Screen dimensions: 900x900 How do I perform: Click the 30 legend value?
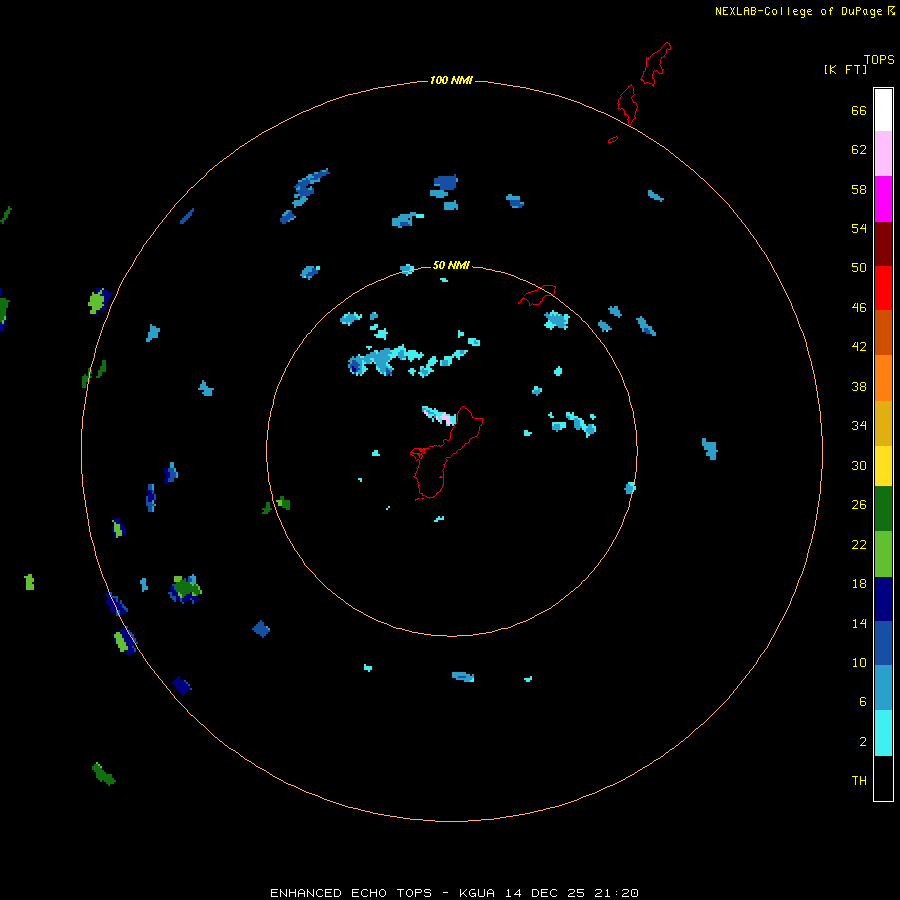(859, 465)
